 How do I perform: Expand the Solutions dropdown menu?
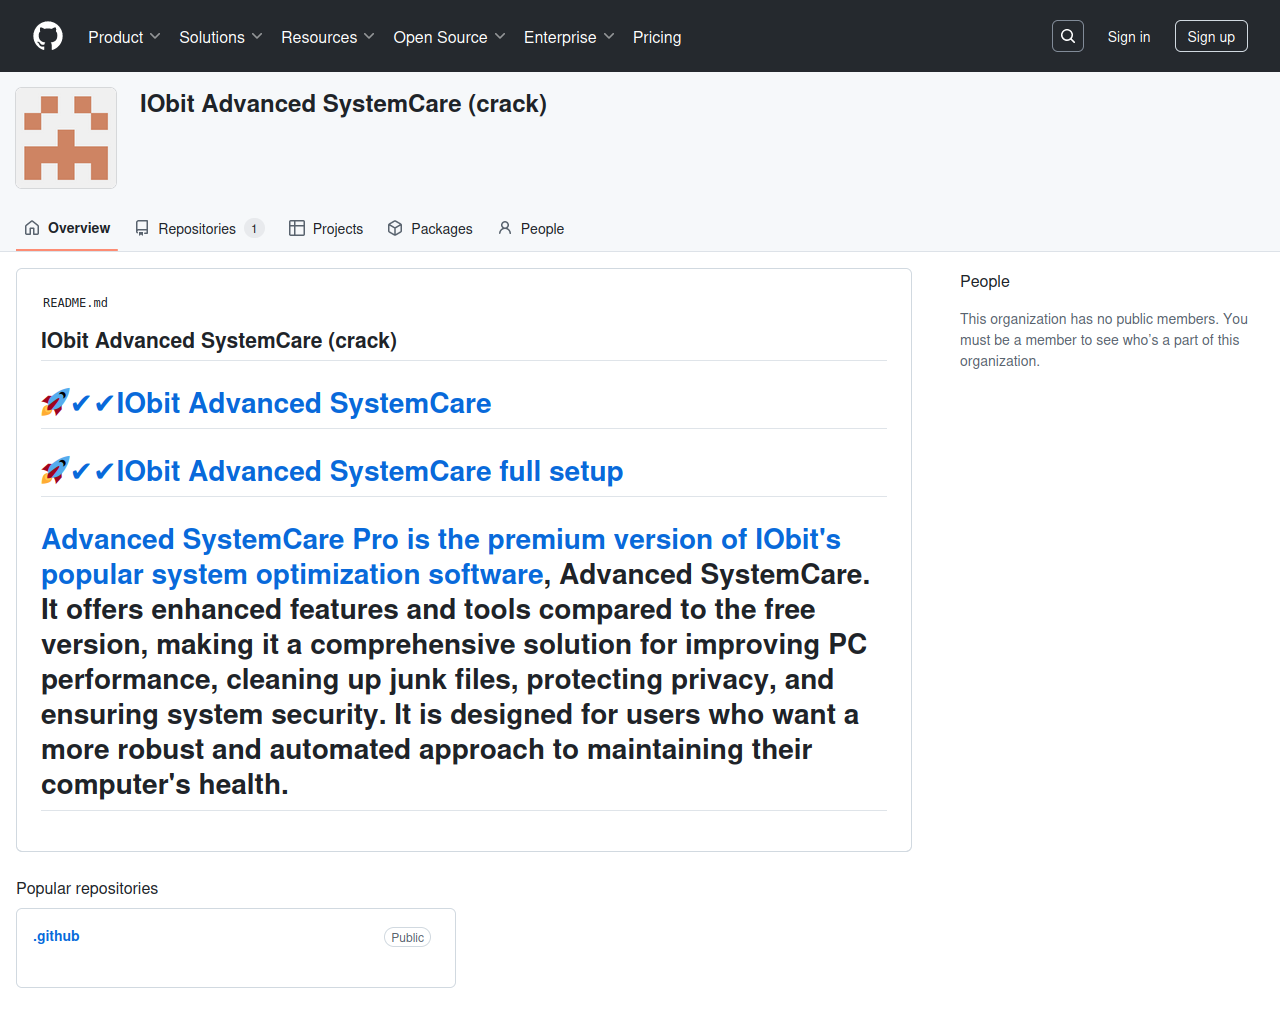[x=221, y=37]
